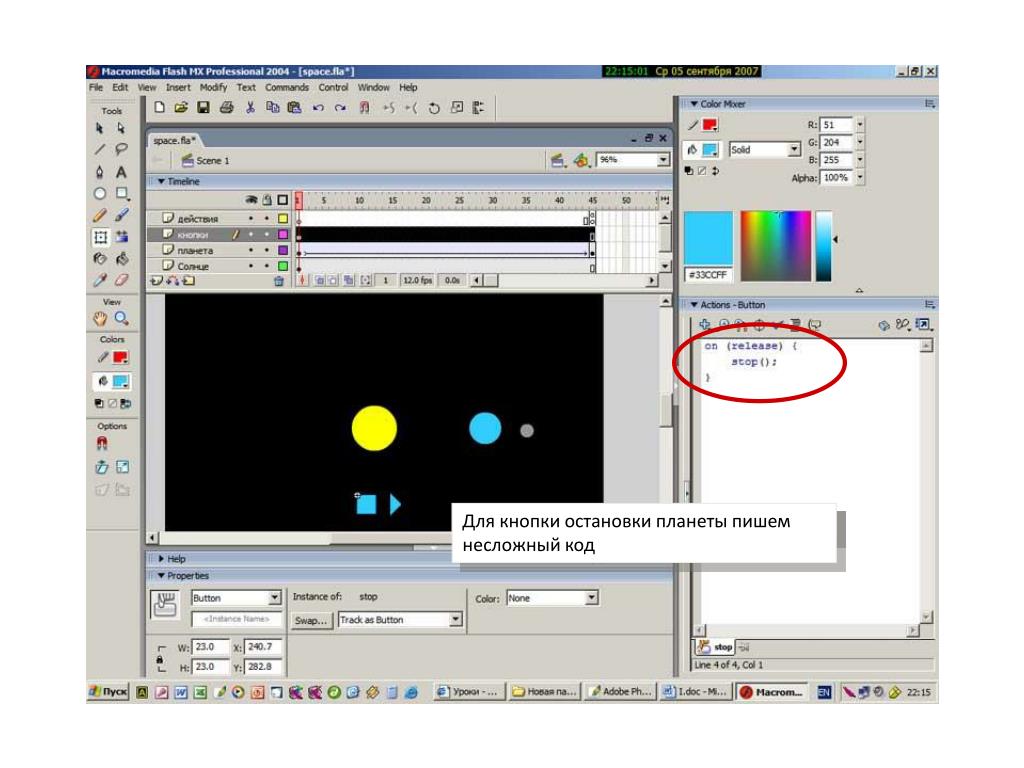Toggle the Onion Skin button
Screen dimensions: 1024x768
pyautogui.click(x=319, y=280)
